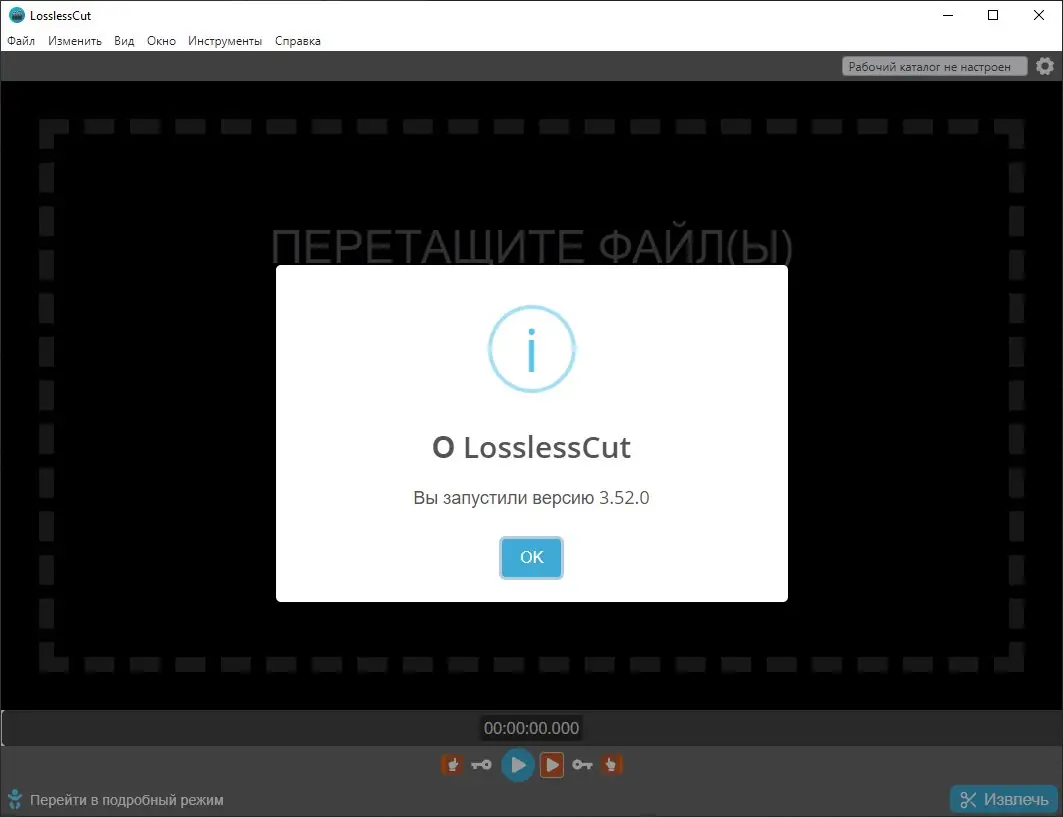Click the right hand icon to set the cut end
Viewport: 1063px width, 817px height.
pyautogui.click(x=611, y=765)
